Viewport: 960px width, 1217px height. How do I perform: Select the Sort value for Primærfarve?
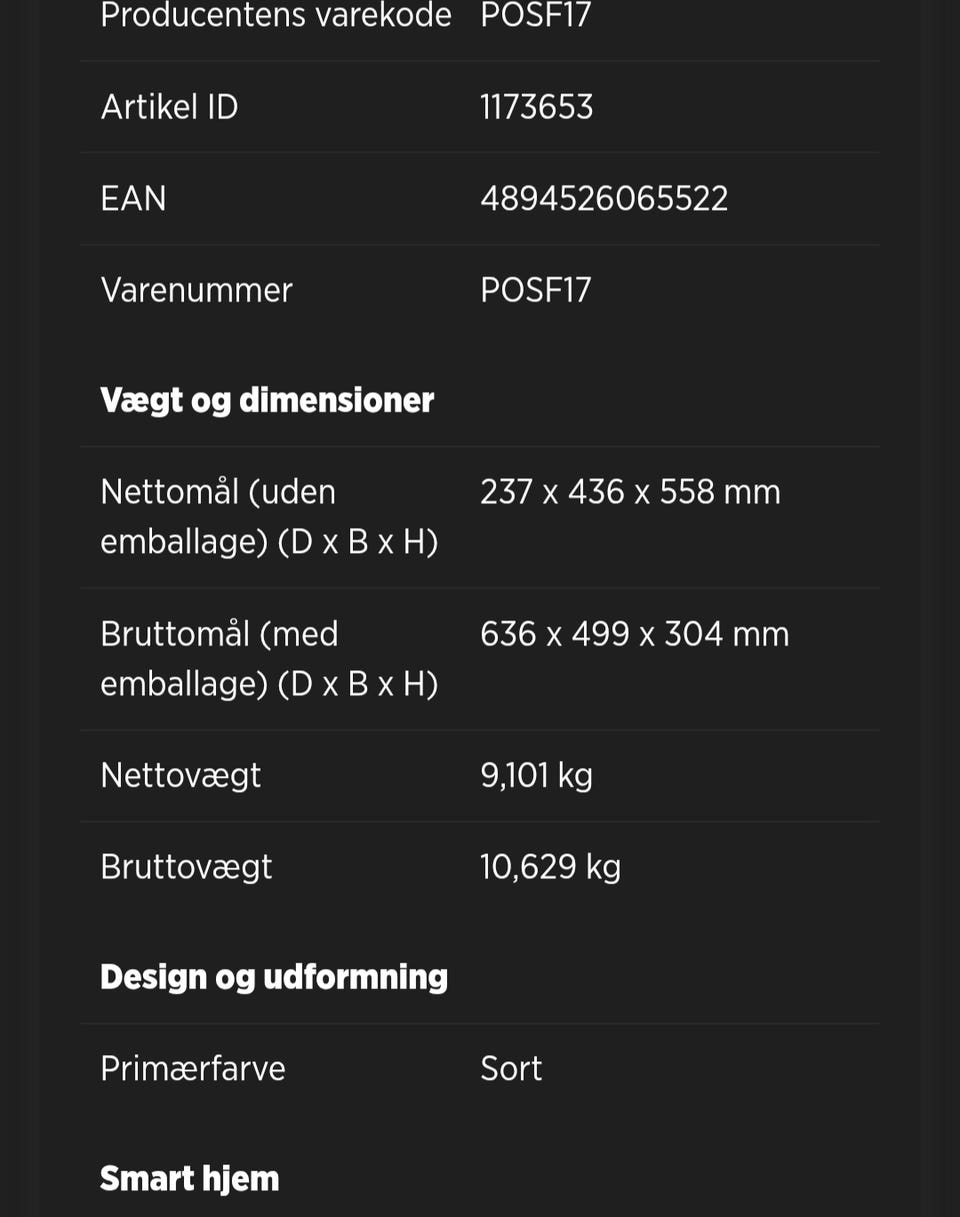coord(510,1068)
